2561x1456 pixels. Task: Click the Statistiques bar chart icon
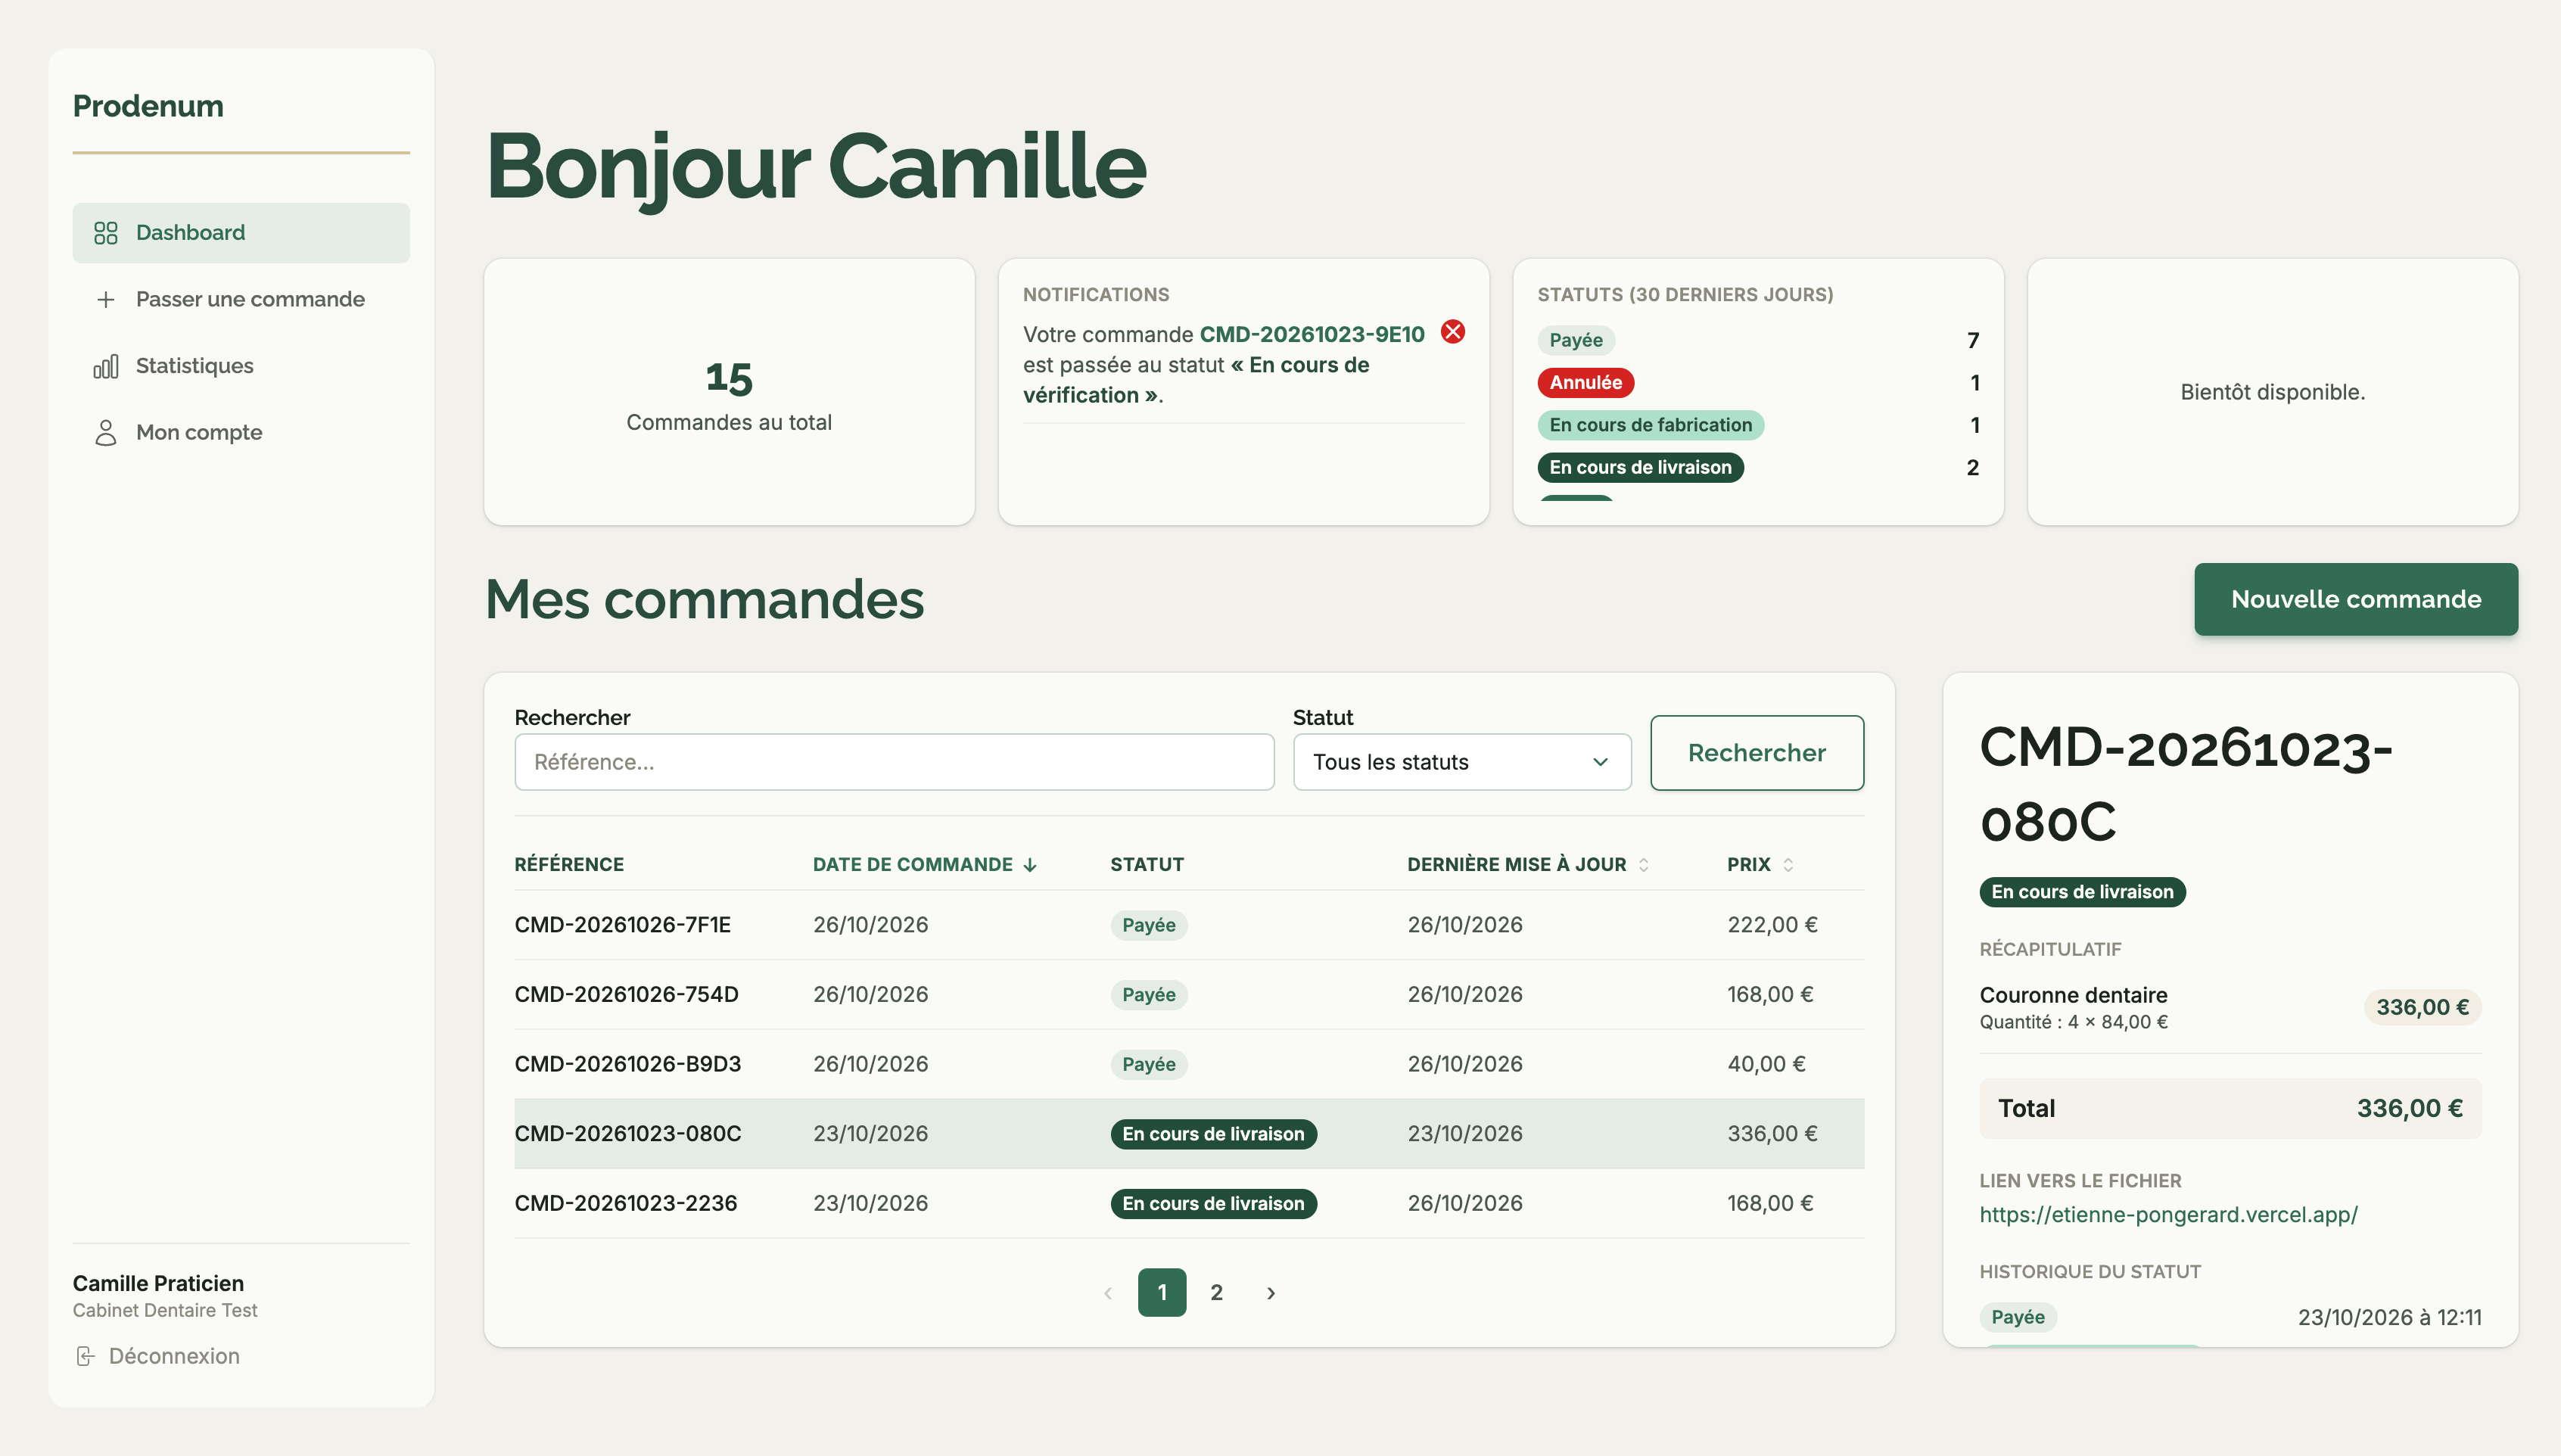(x=106, y=366)
